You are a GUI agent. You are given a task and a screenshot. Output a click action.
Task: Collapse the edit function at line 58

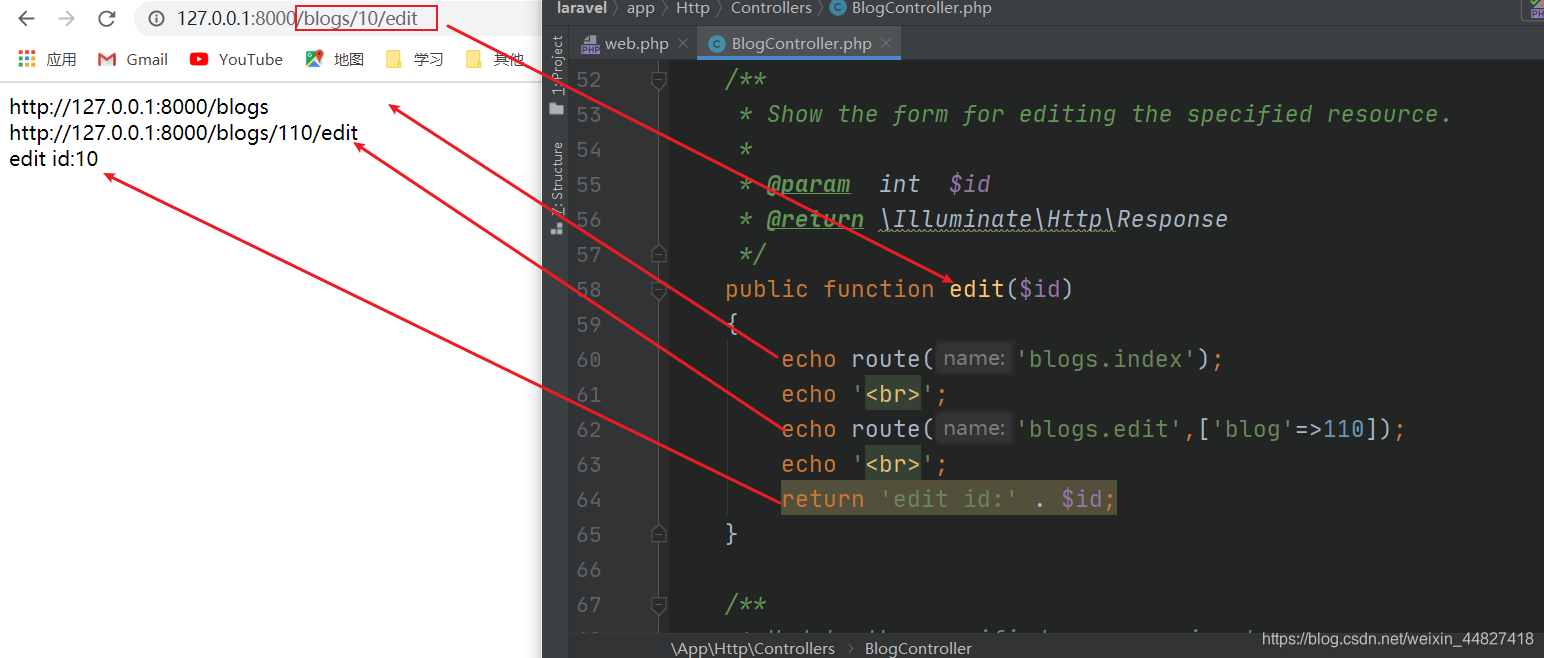[x=658, y=289]
